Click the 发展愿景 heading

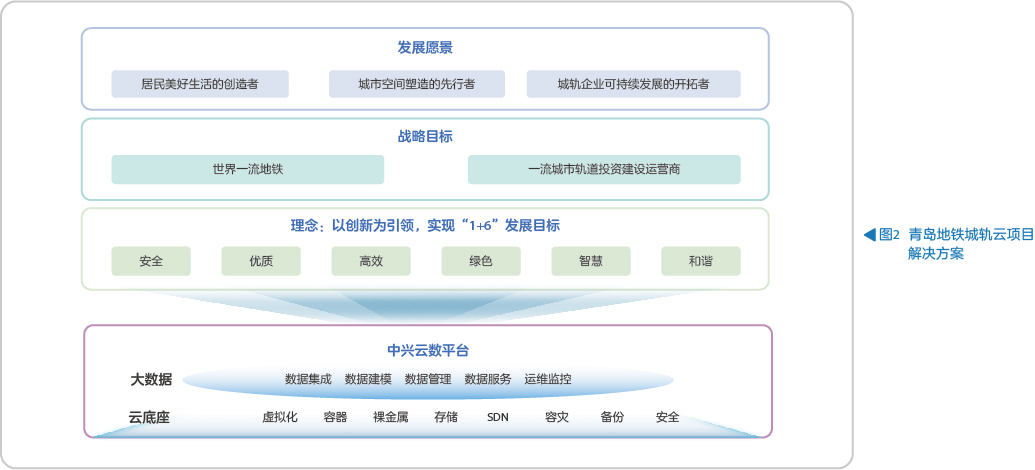[425, 48]
